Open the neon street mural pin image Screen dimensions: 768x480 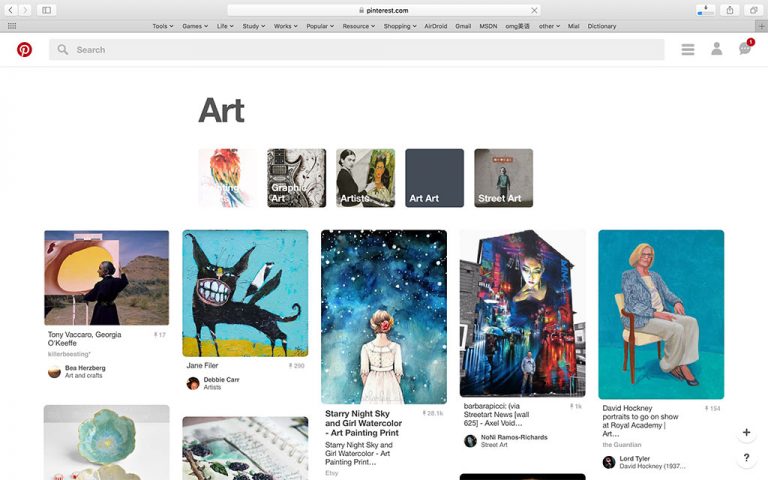pos(523,313)
